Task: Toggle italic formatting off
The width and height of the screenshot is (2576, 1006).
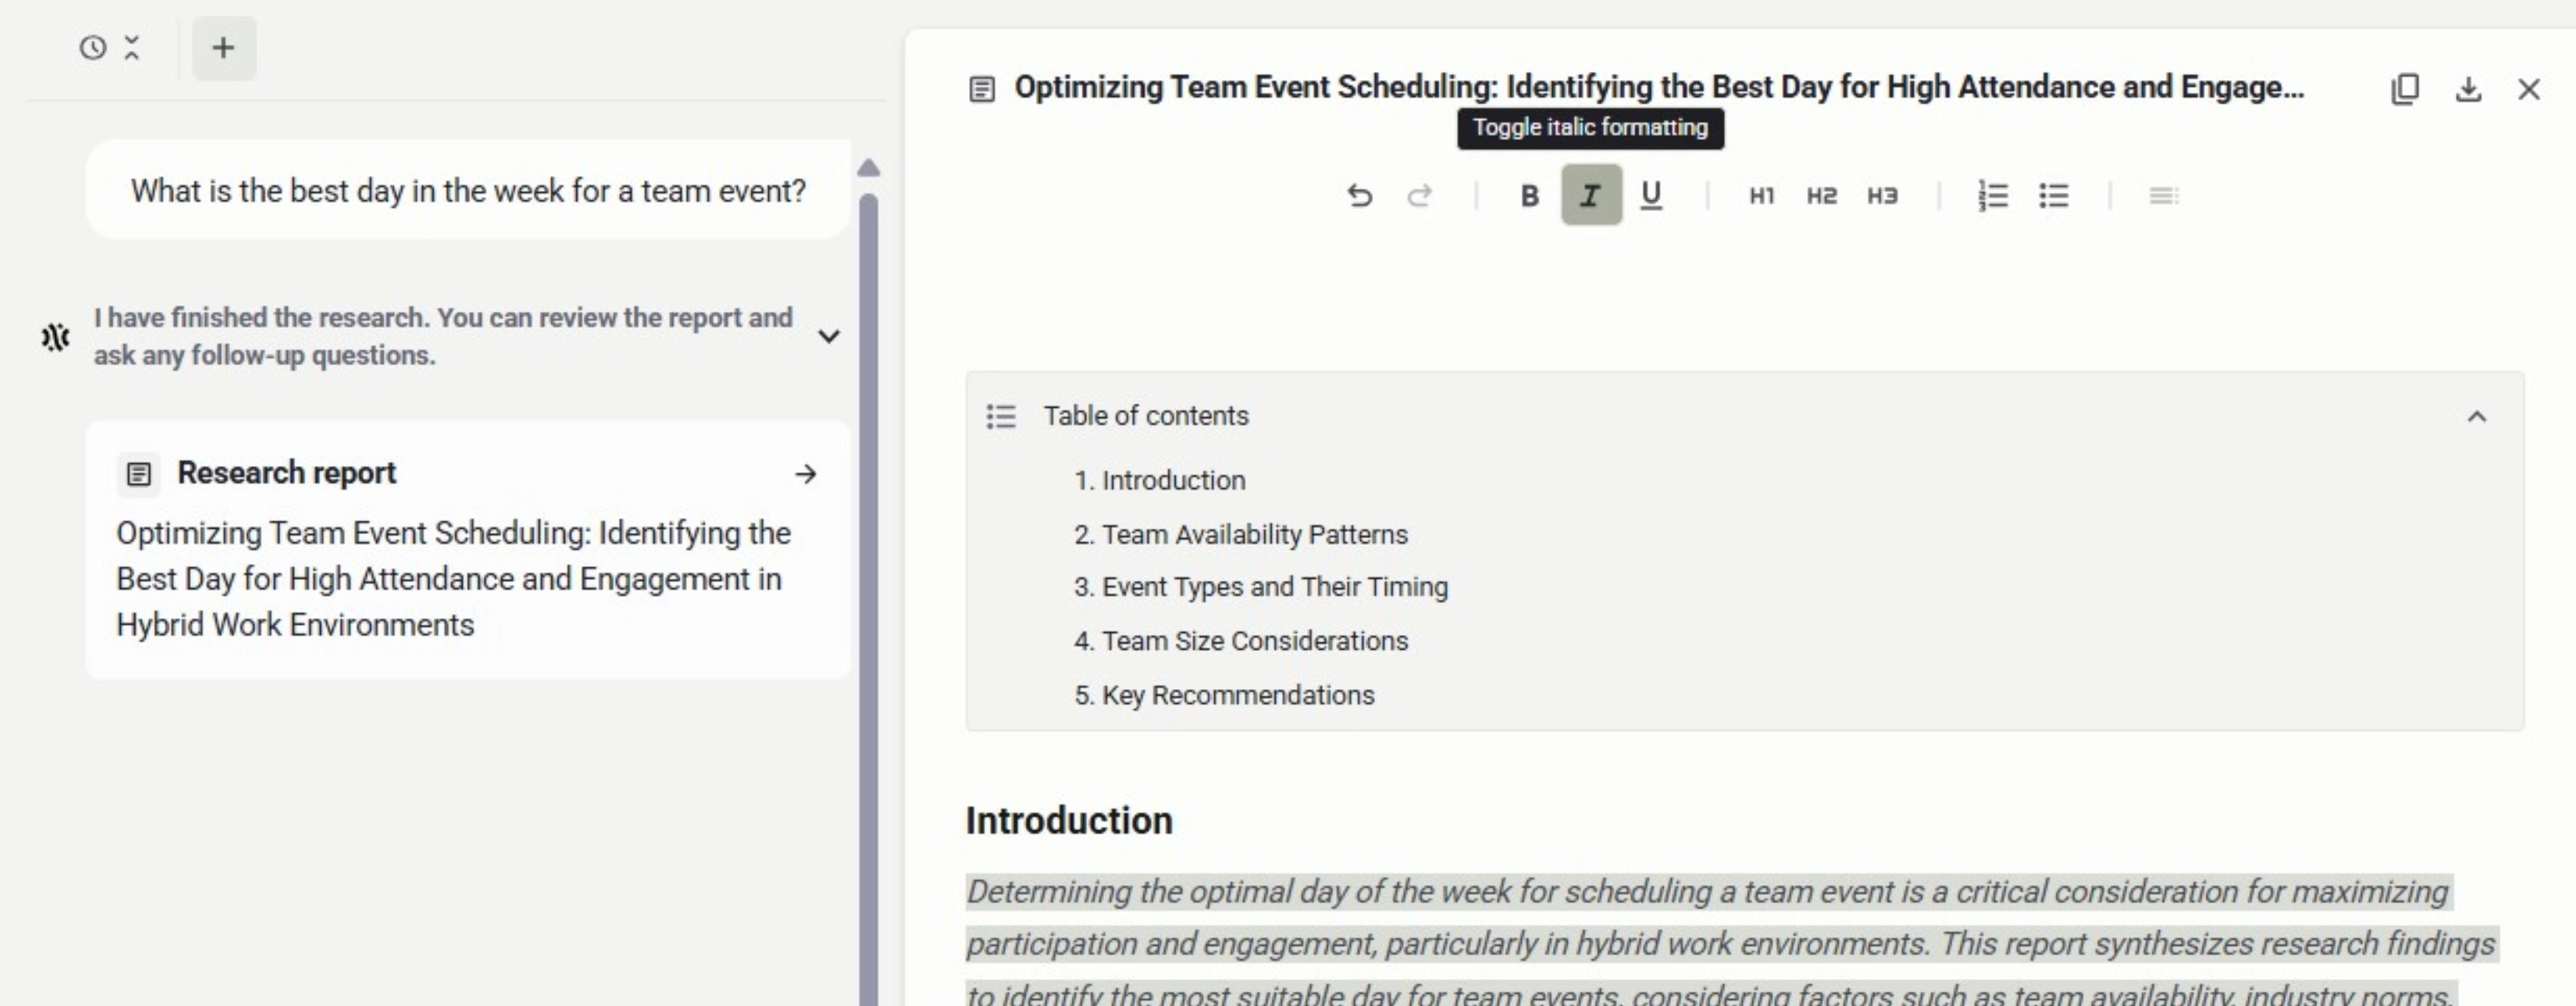Action: (1590, 195)
